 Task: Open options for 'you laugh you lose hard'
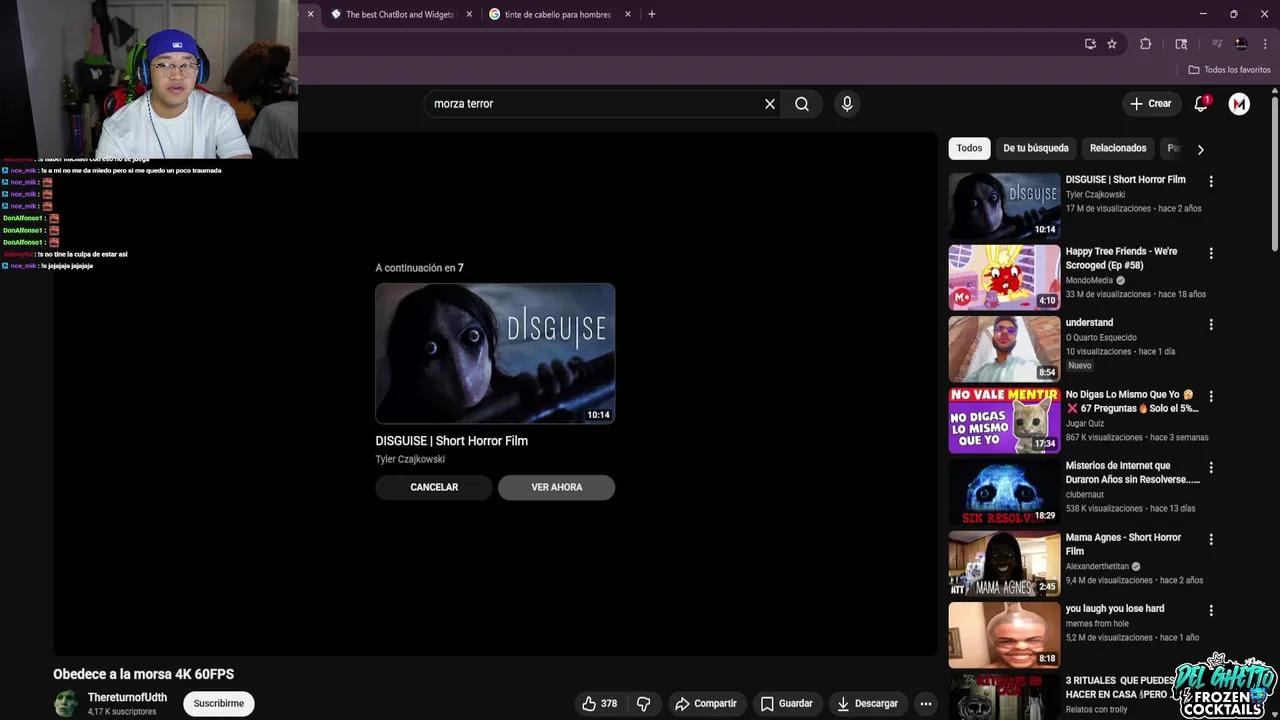point(1211,611)
